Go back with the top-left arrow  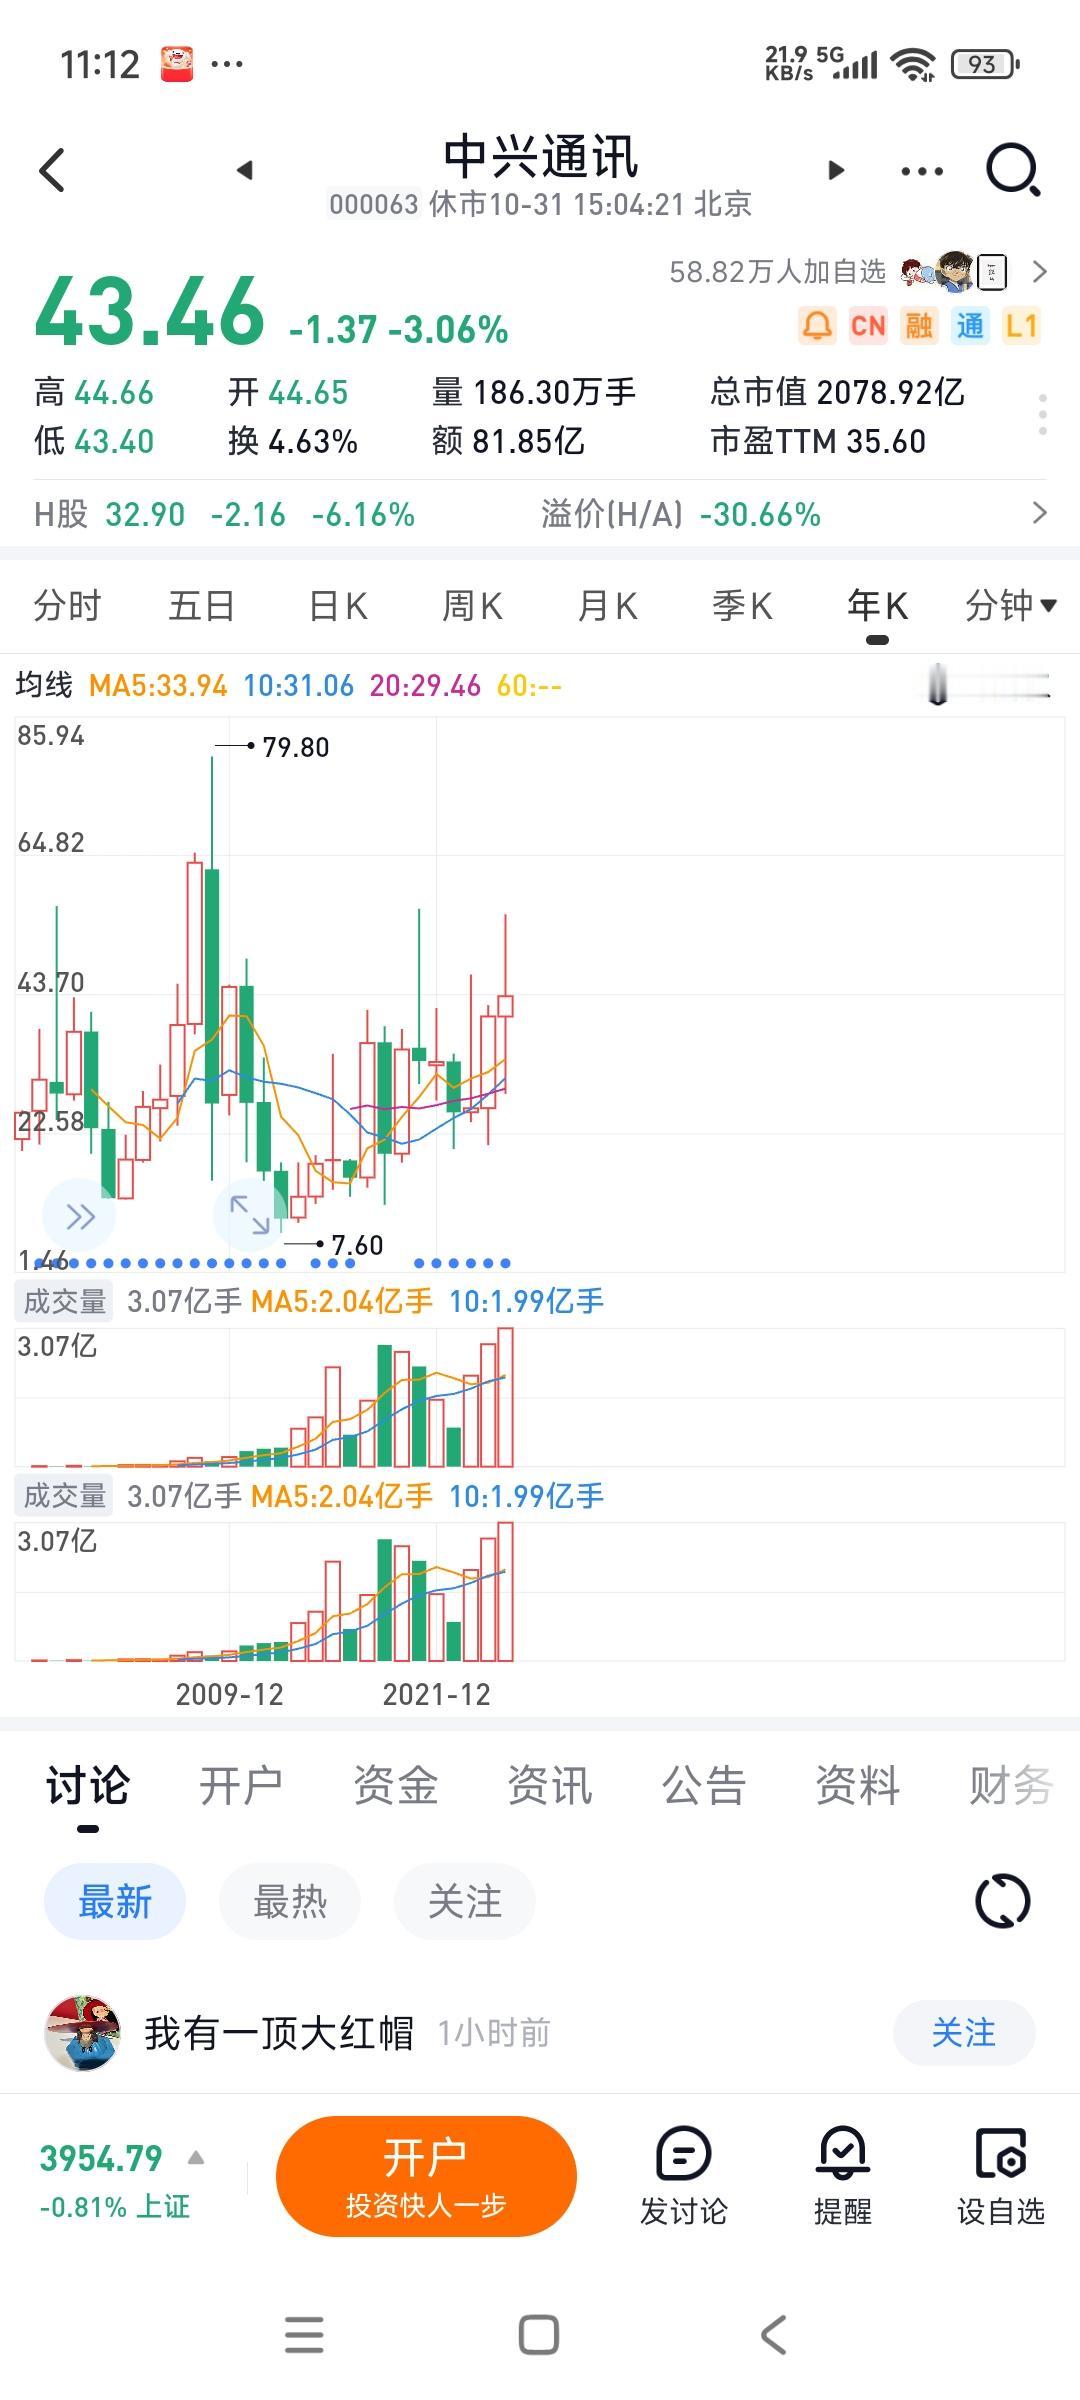tap(52, 170)
